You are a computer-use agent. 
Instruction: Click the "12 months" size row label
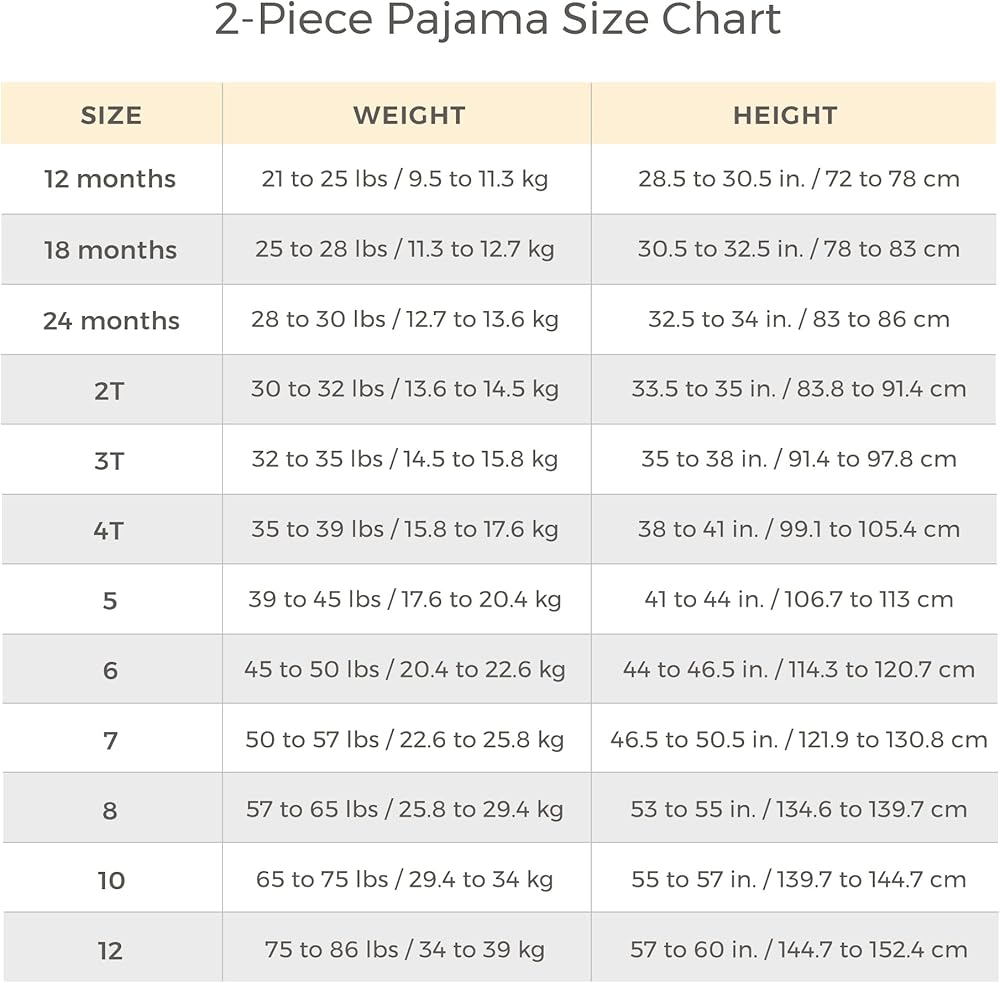click(110, 179)
